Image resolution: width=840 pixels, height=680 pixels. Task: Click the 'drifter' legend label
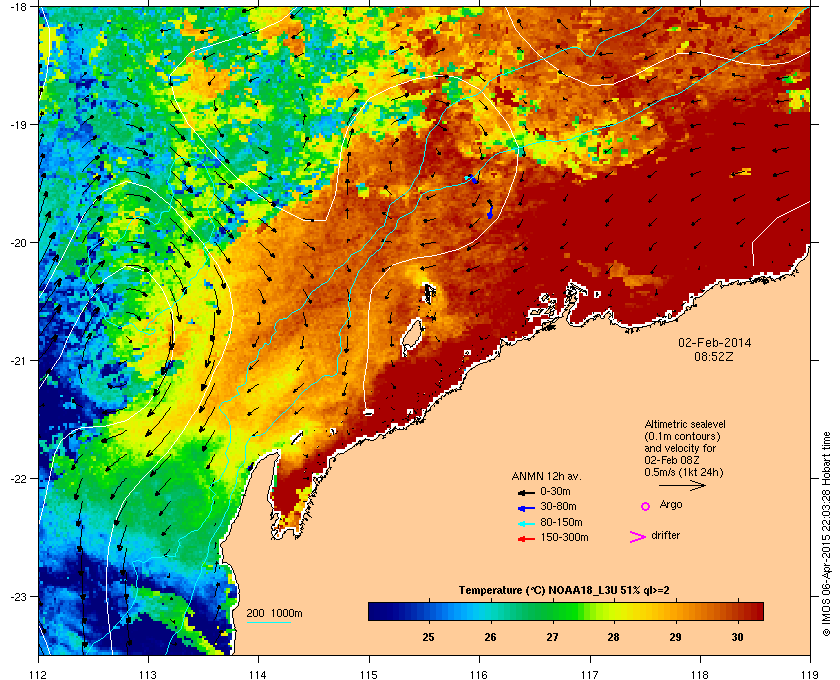tap(665, 535)
